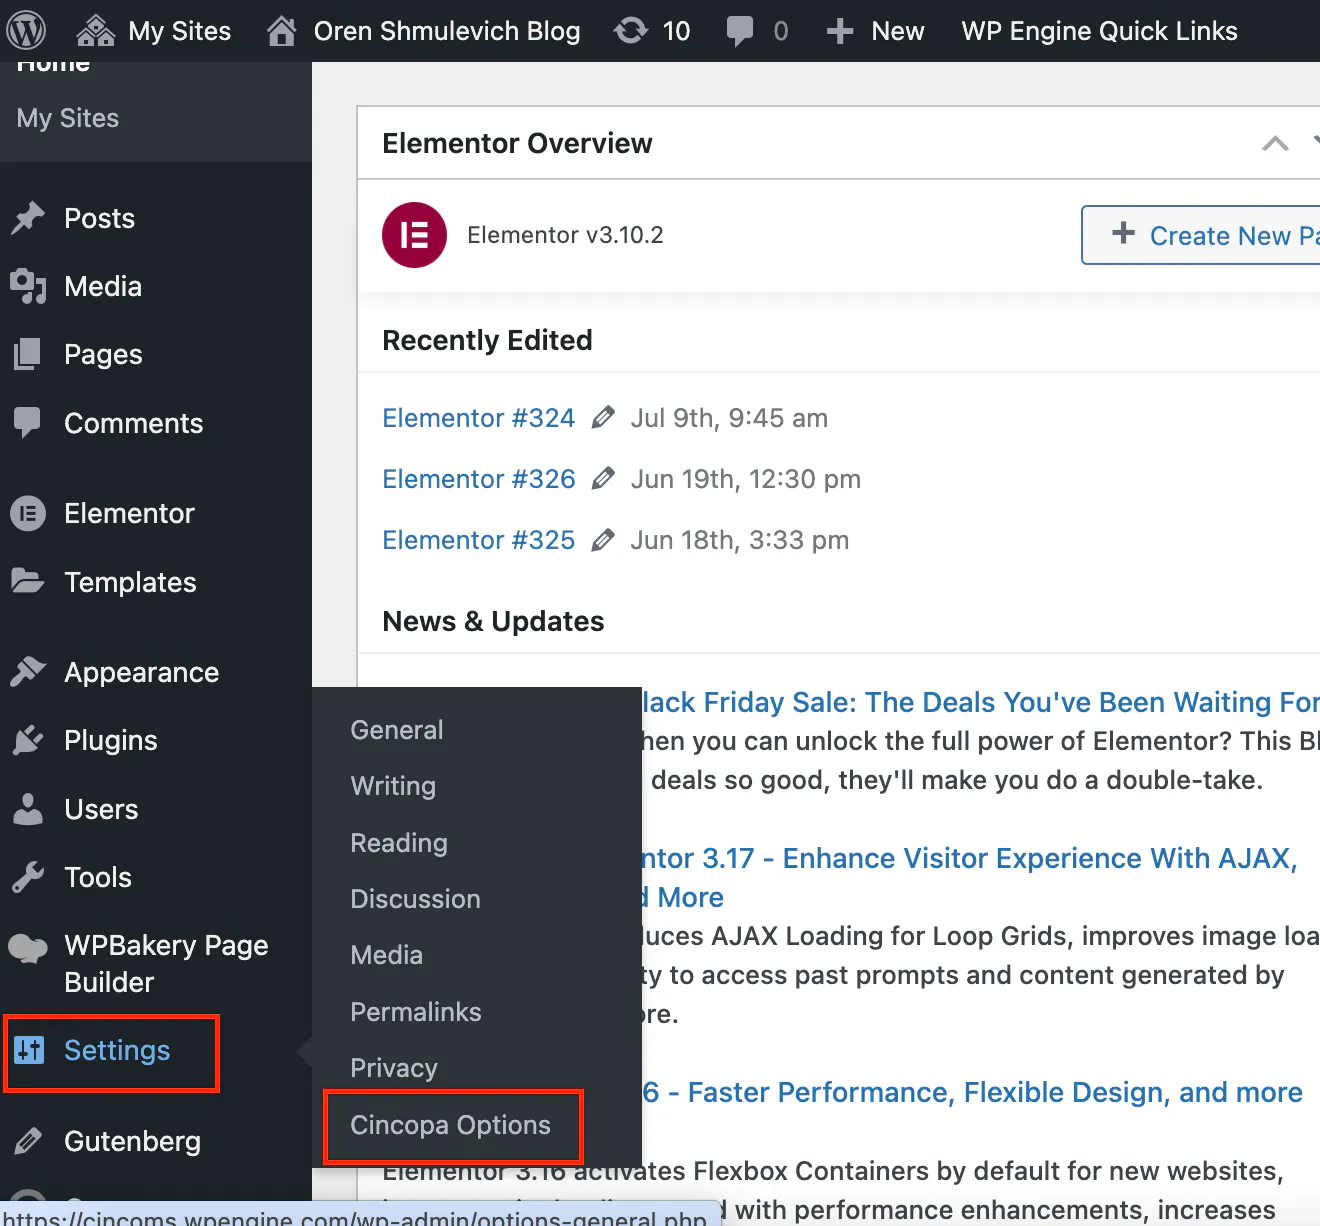Open Oren Shmulevich Blog site link
Viewport: 1320px width, 1226px height.
click(446, 31)
